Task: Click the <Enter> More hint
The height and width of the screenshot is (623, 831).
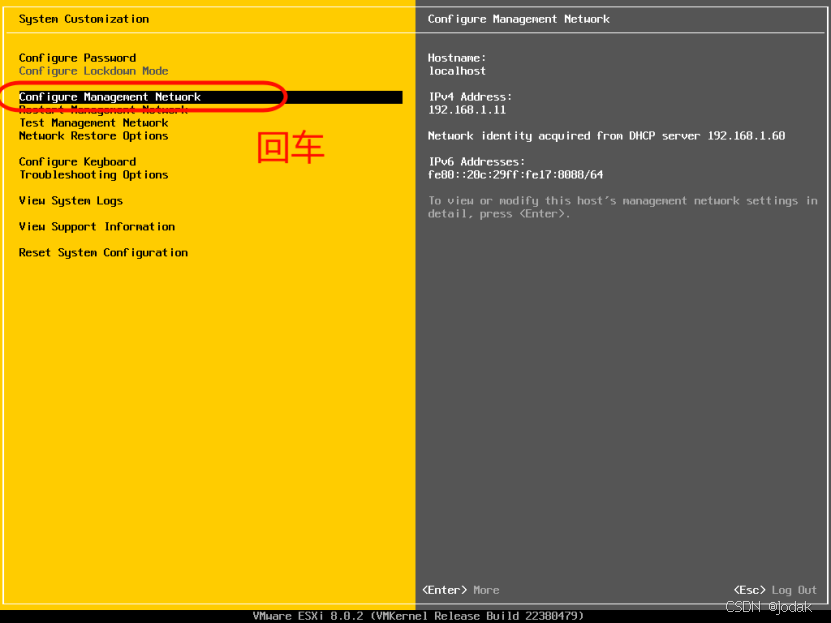Action: click(x=461, y=590)
